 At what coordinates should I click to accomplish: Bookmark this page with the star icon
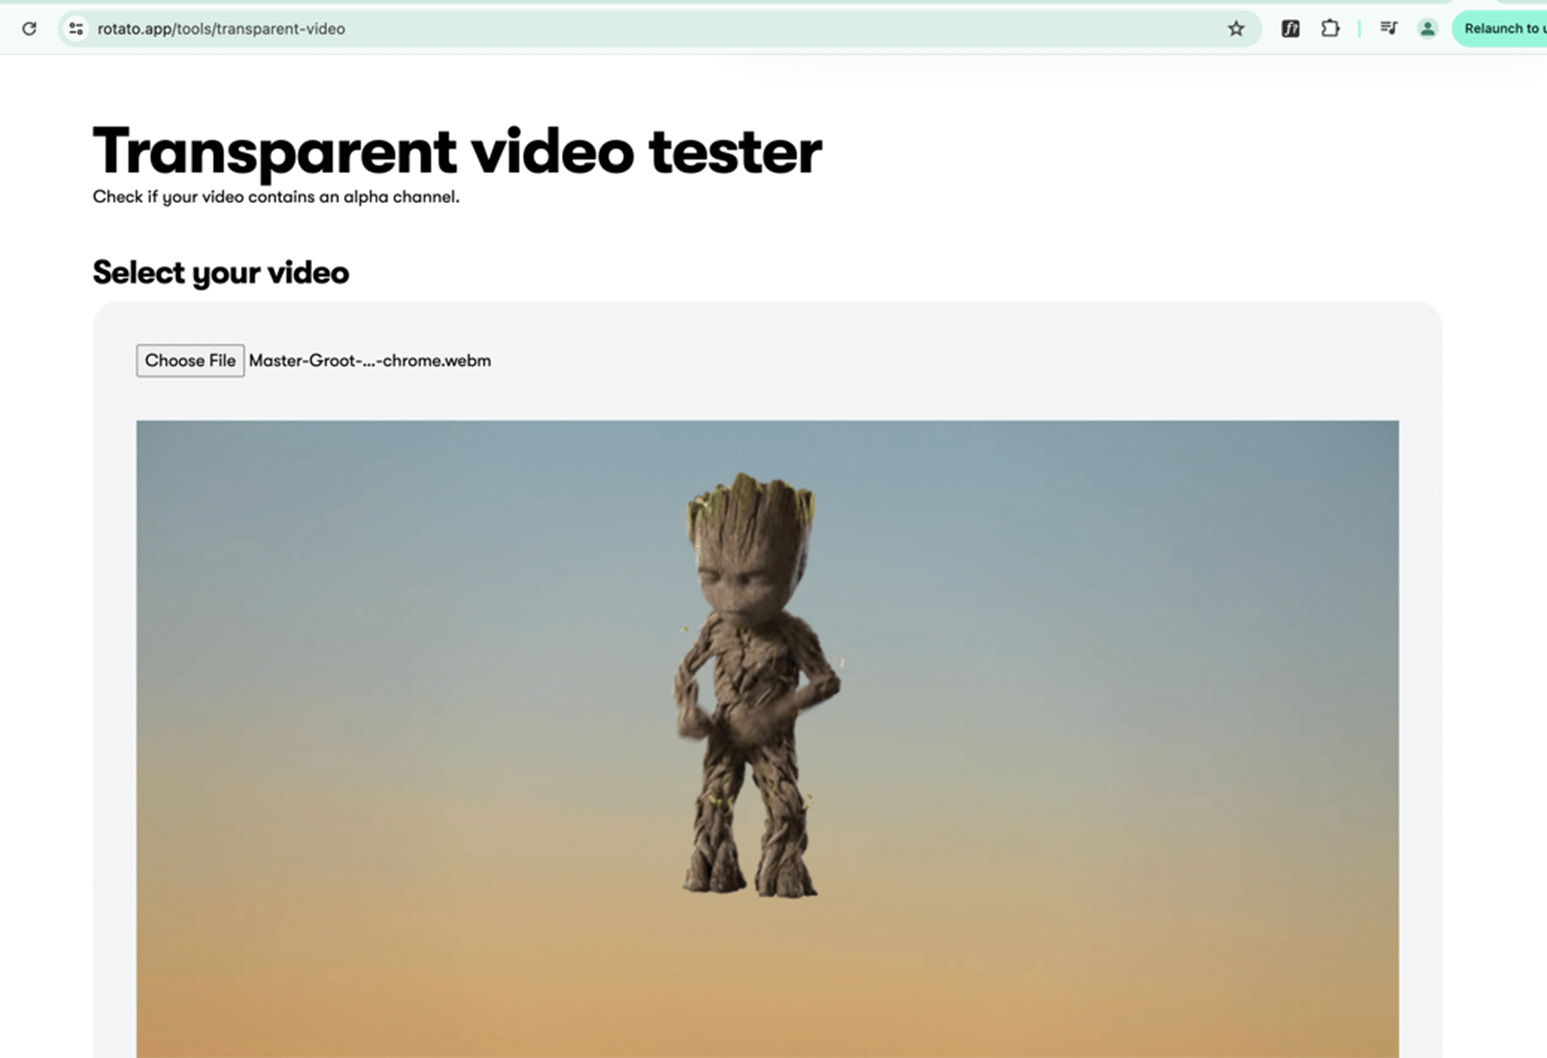point(1236,29)
